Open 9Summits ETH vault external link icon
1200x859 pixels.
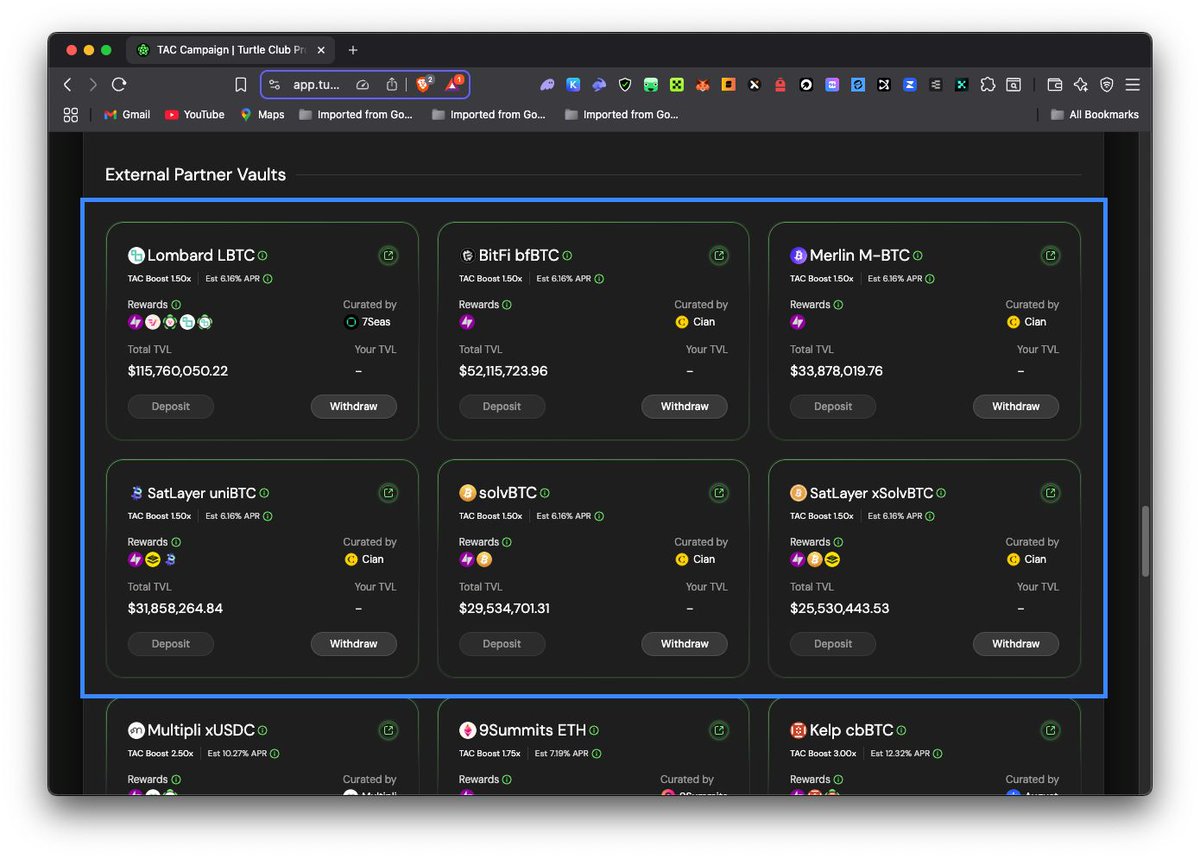click(719, 730)
